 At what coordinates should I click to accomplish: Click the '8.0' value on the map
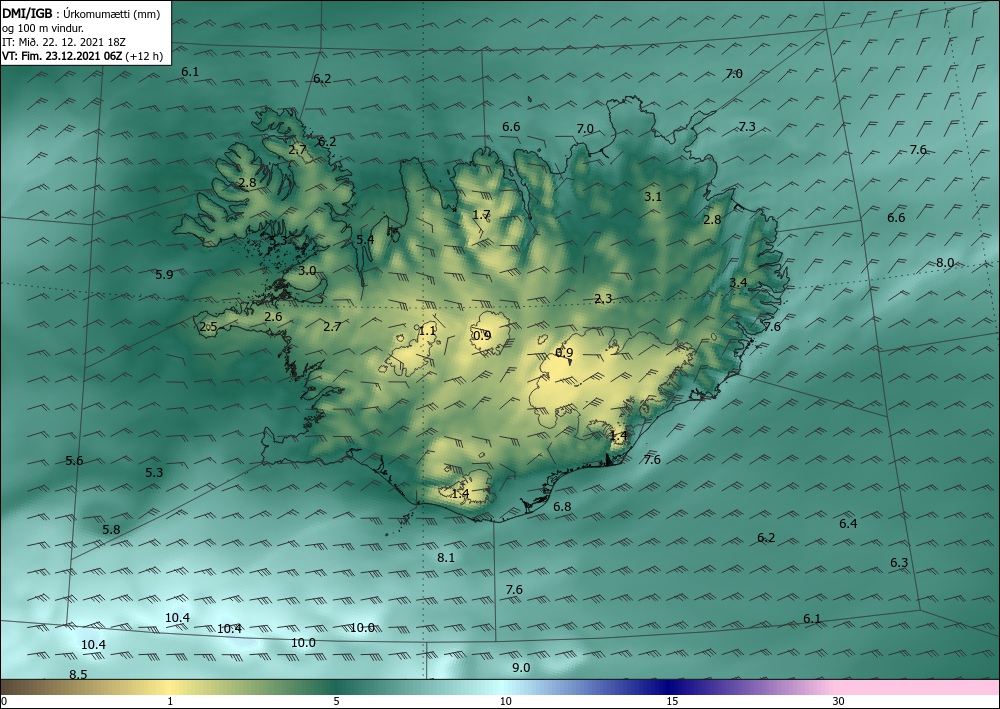click(945, 263)
